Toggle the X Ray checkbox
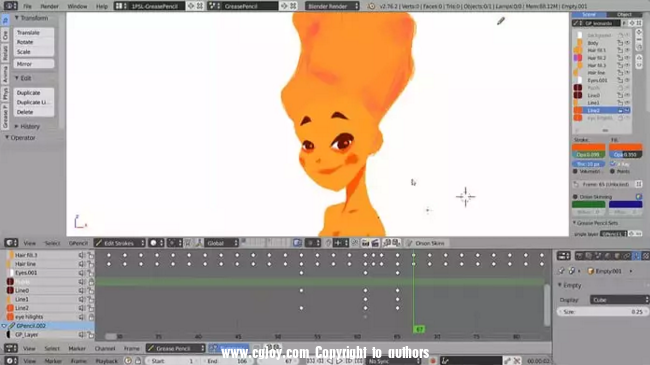 [613, 164]
